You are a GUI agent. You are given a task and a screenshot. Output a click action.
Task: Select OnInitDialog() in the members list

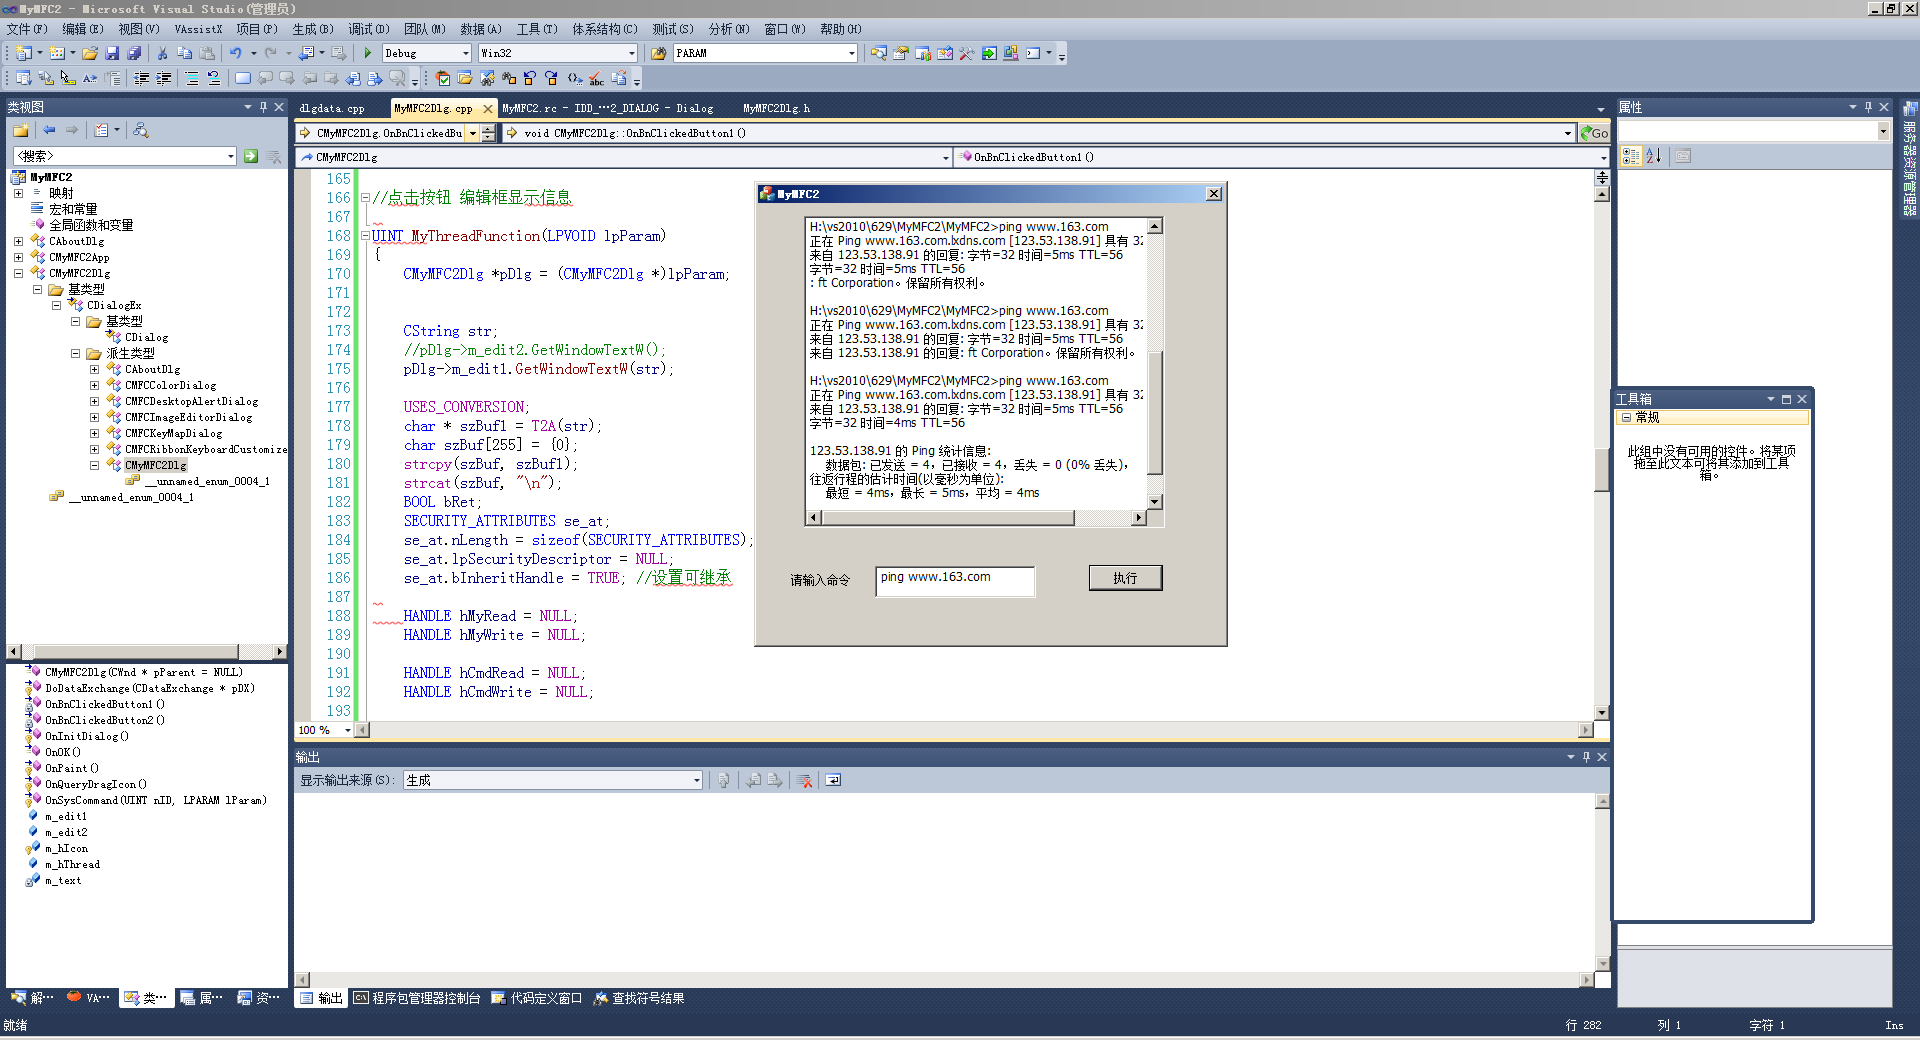86,736
